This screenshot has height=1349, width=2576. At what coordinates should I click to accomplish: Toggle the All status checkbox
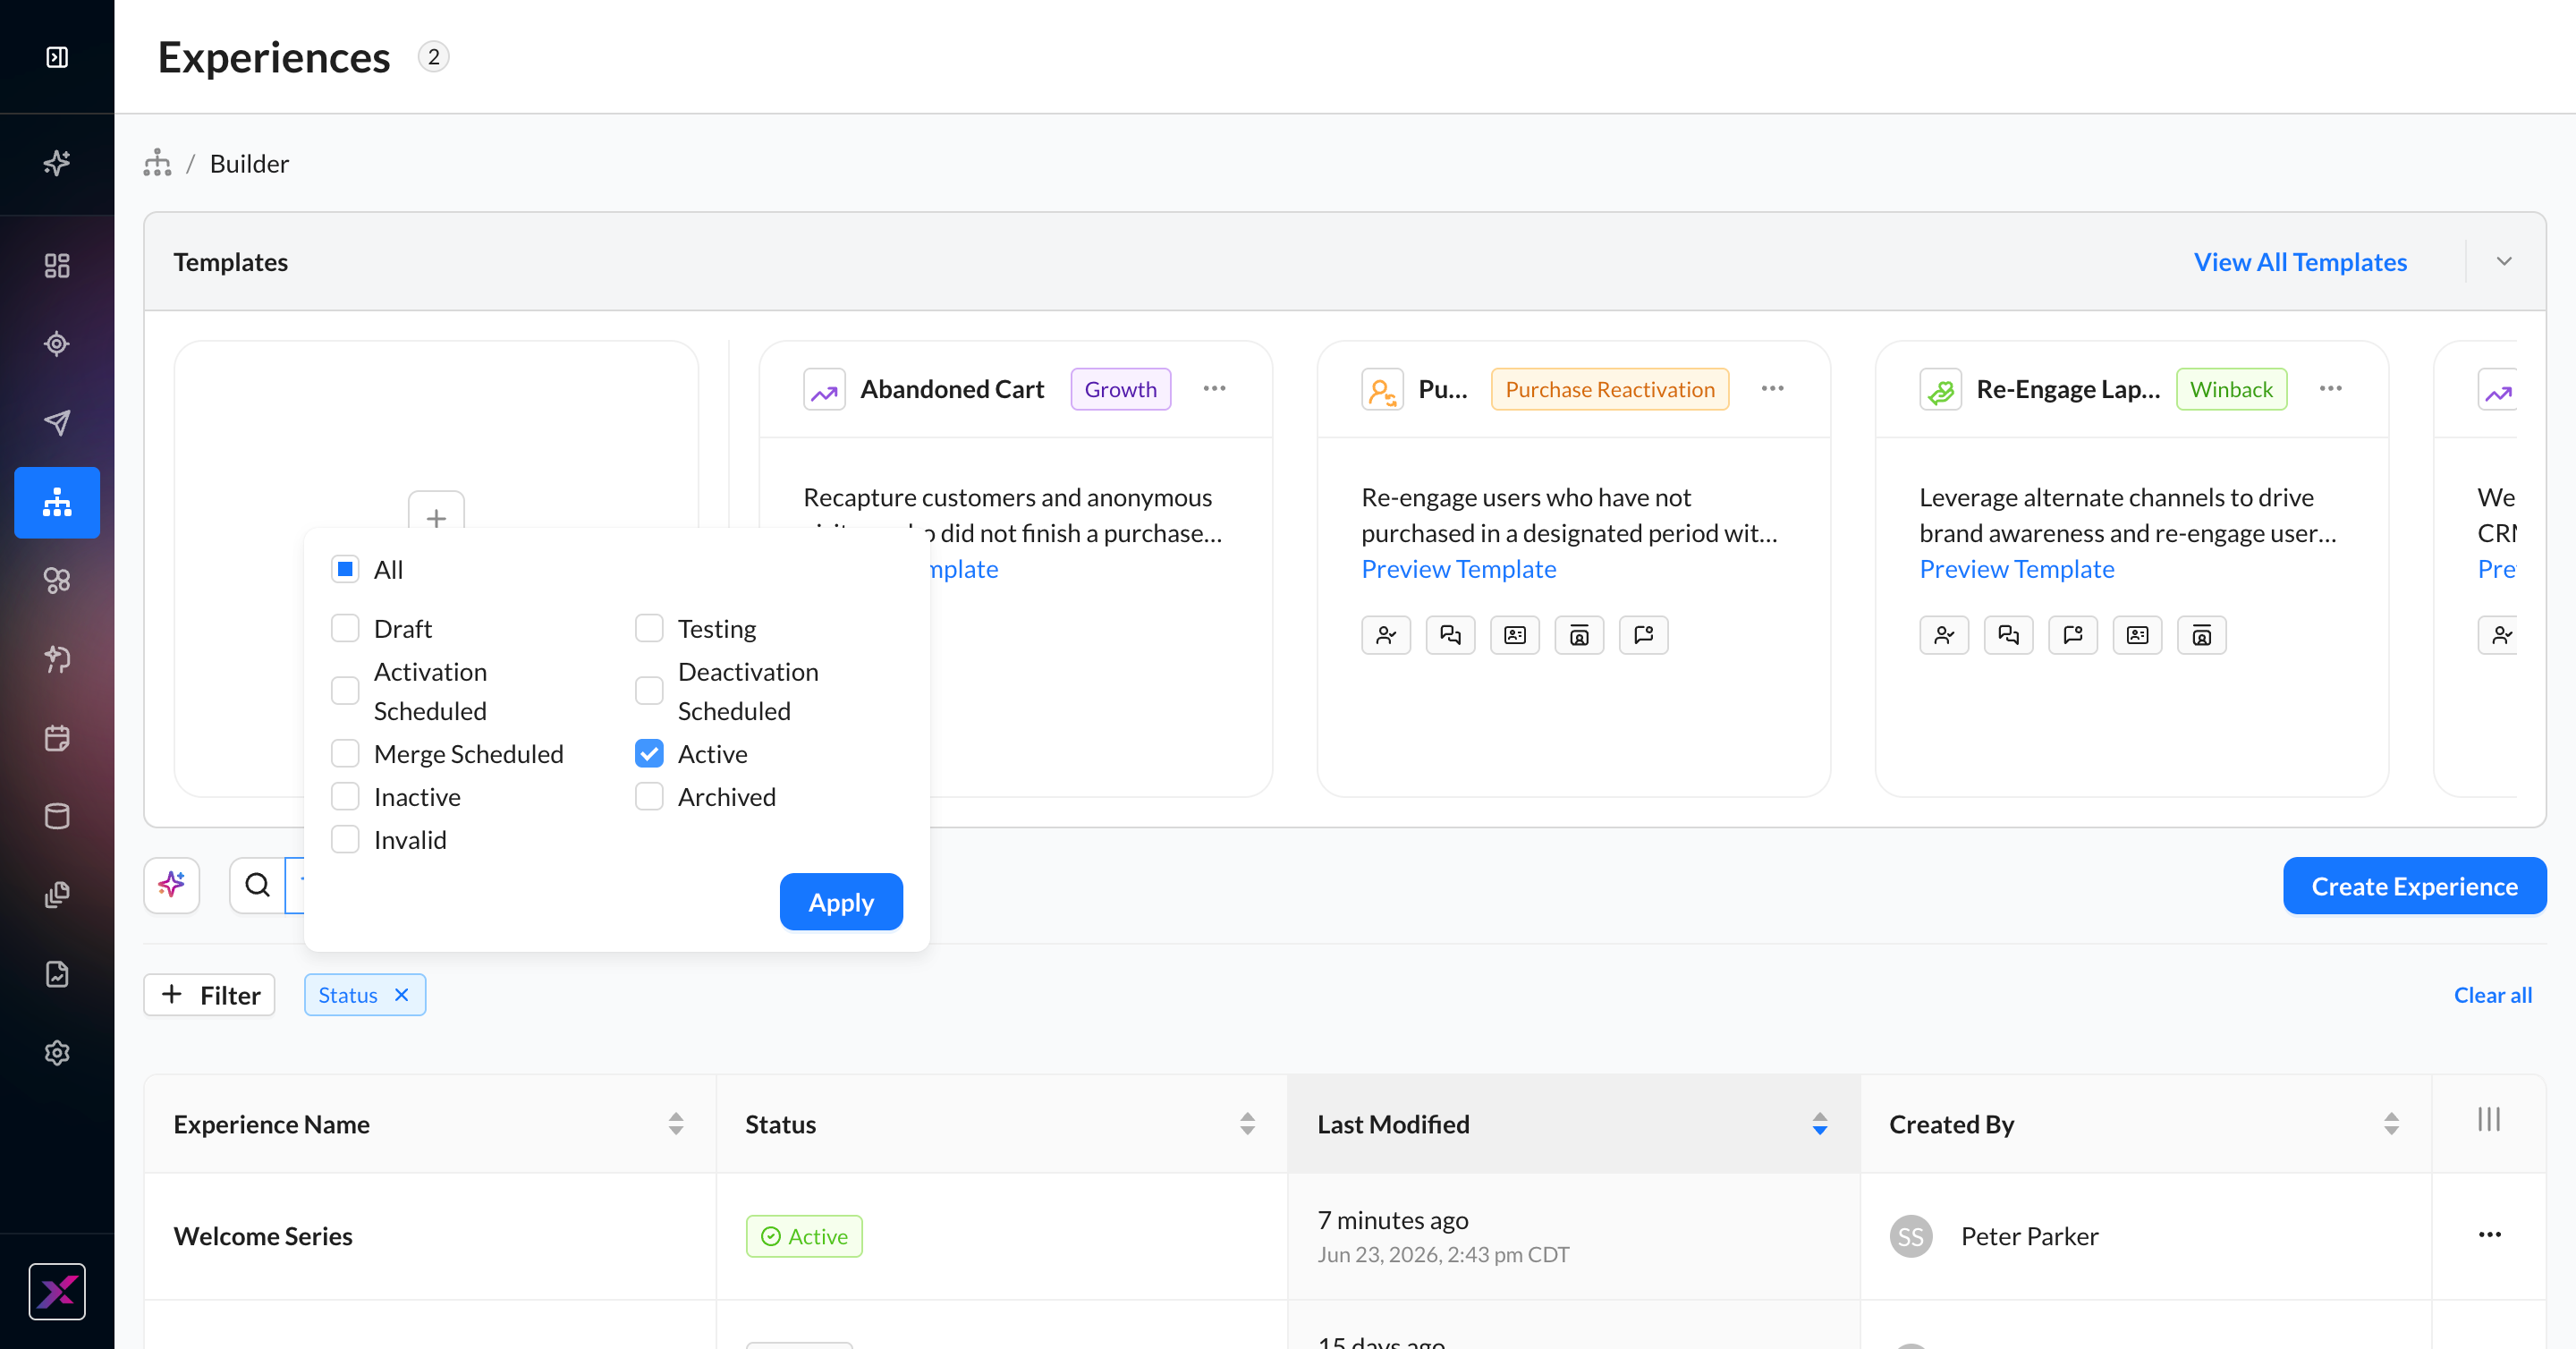(x=345, y=569)
